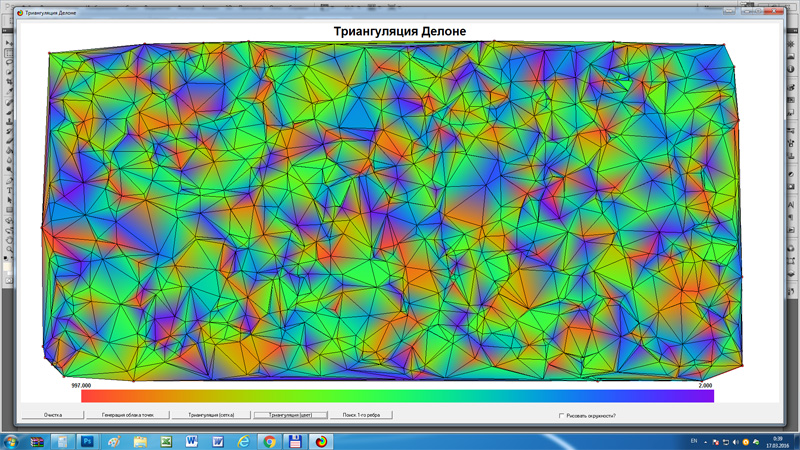Click the system clock in the taskbar

(x=779, y=441)
